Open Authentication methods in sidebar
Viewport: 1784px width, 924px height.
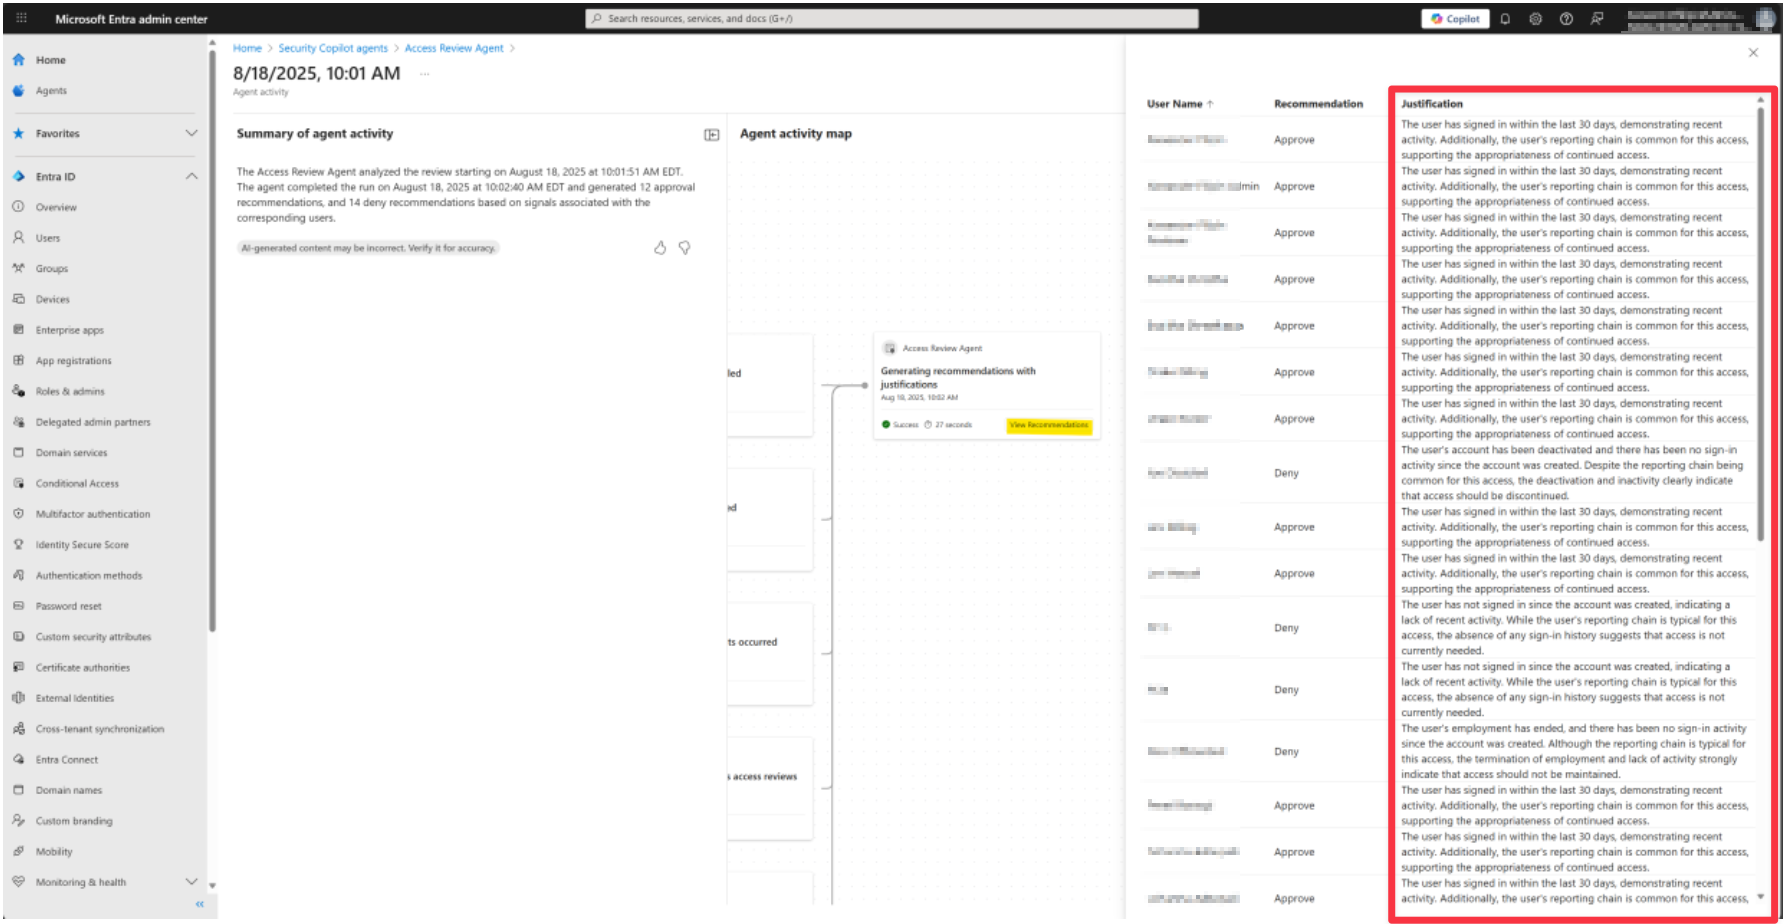click(88, 575)
